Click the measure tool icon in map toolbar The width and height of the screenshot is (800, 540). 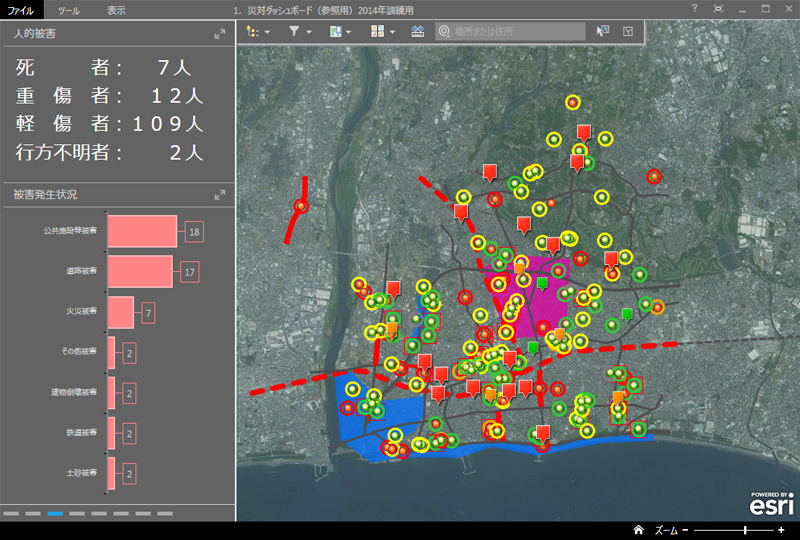[418, 31]
